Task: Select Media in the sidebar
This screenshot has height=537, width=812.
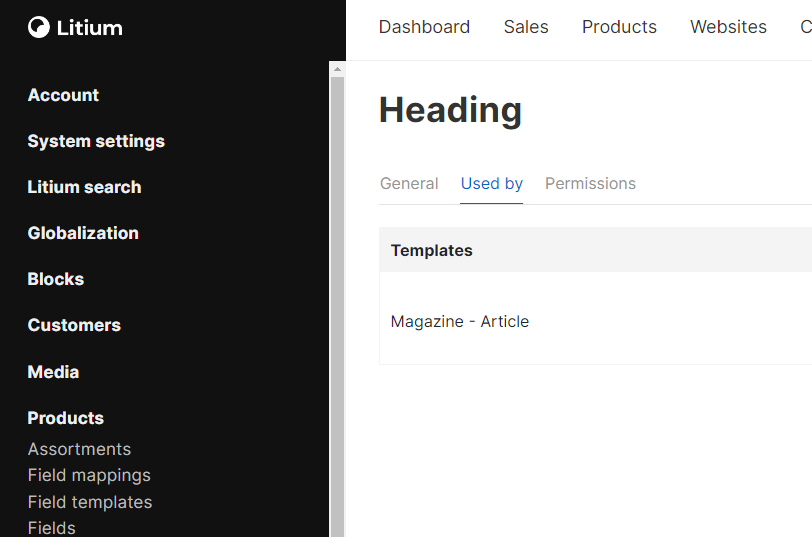Action: pos(53,372)
